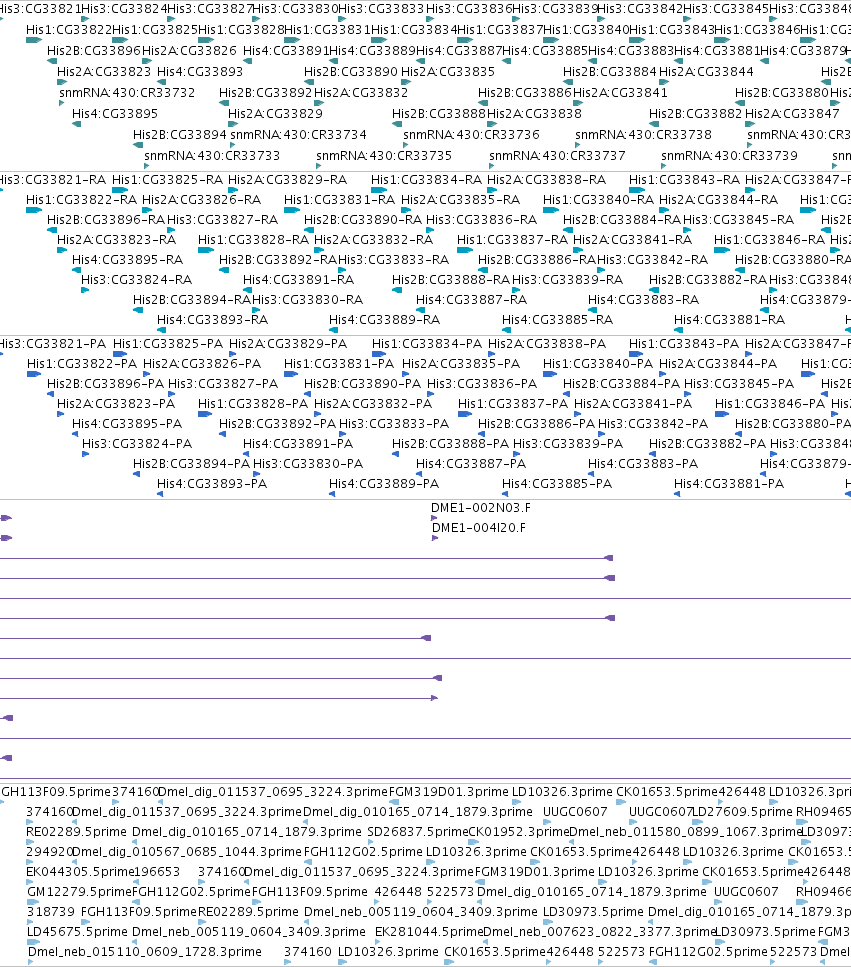851x967 pixels.
Task: Select EST label SD26837.5prime
Action: pyautogui.click(x=417, y=831)
